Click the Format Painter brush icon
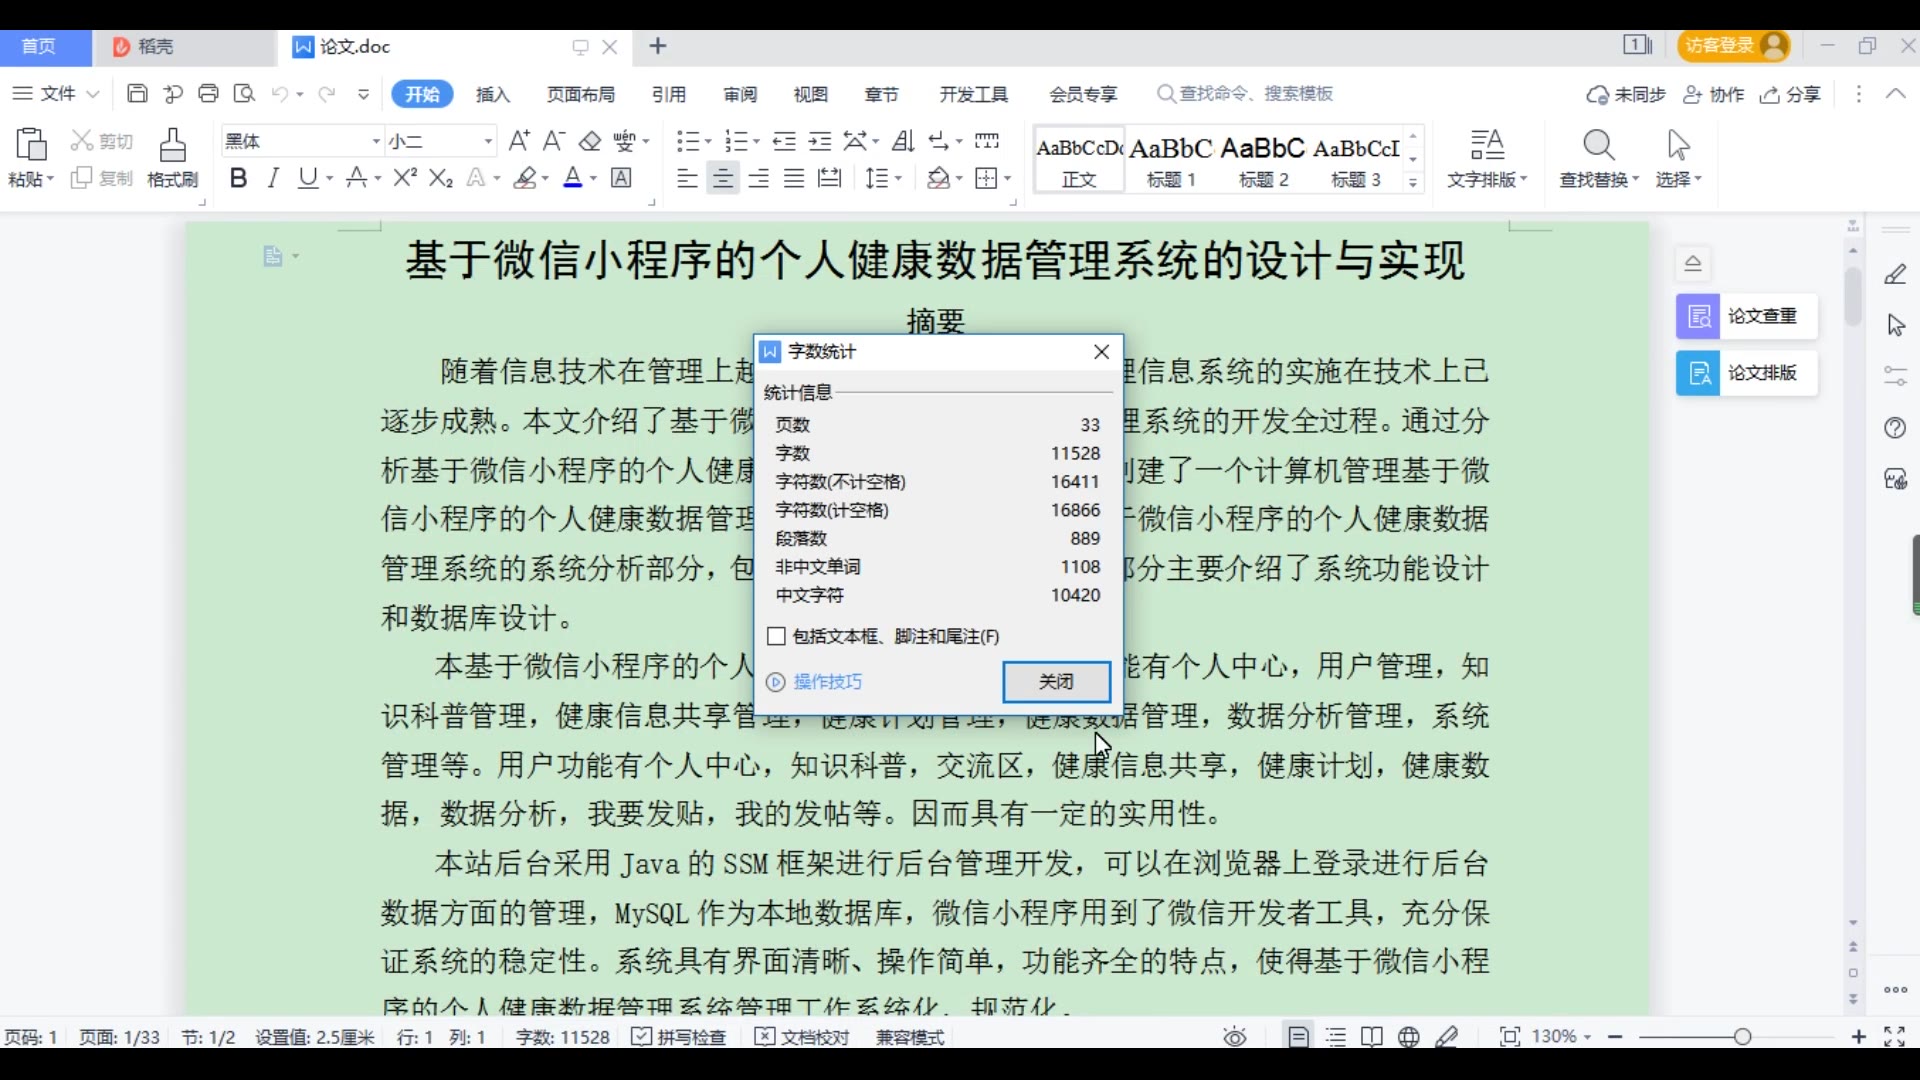 [x=173, y=145]
